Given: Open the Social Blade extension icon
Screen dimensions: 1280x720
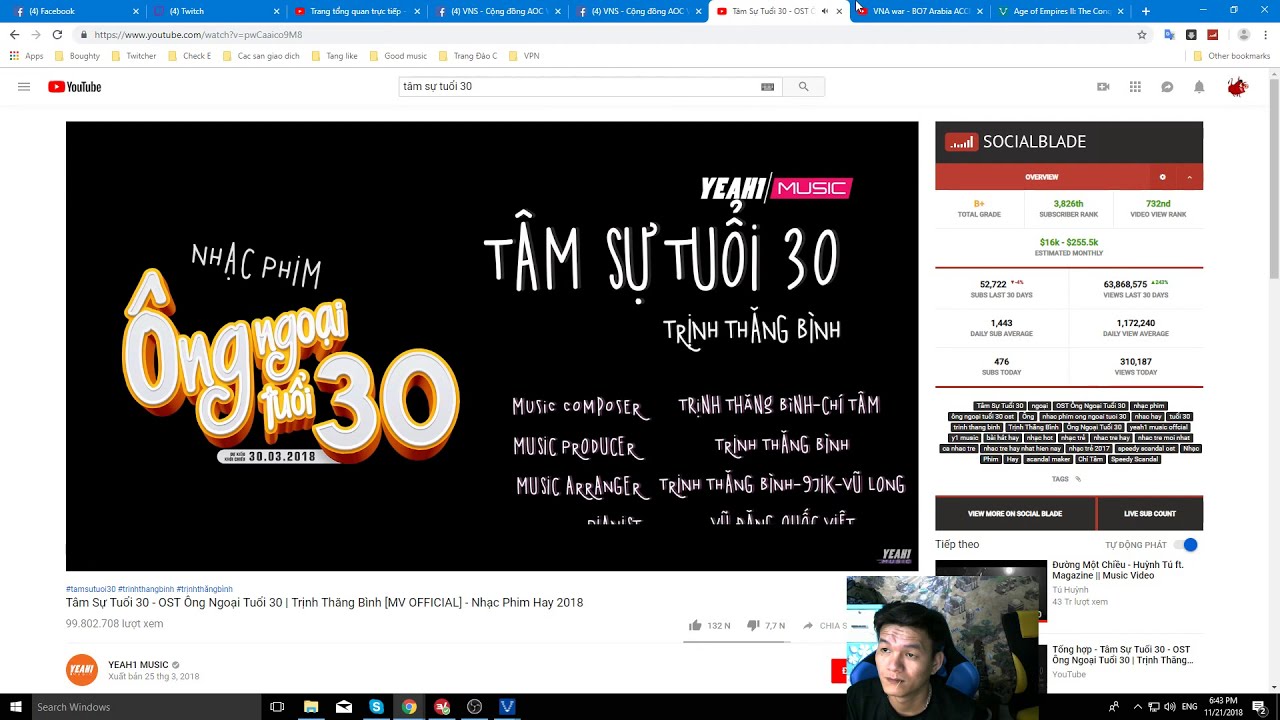Looking at the screenshot, I should pyautogui.click(x=1213, y=34).
